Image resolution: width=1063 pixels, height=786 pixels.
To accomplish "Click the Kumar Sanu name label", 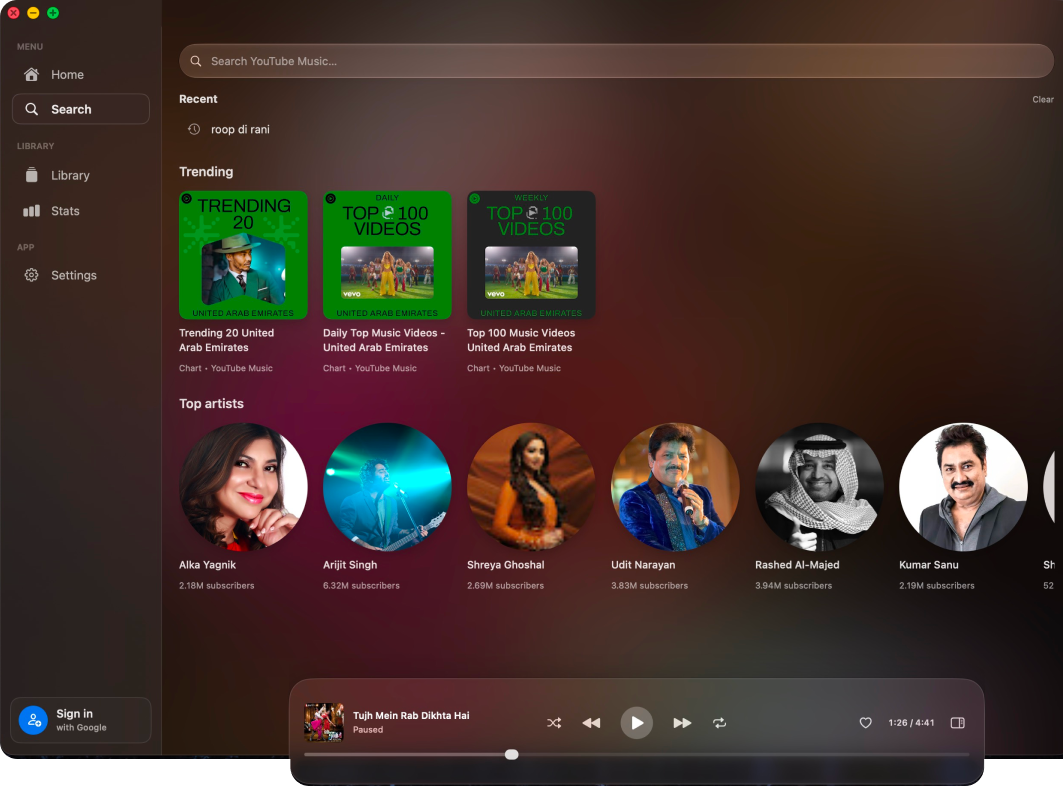I will click(x=929, y=565).
